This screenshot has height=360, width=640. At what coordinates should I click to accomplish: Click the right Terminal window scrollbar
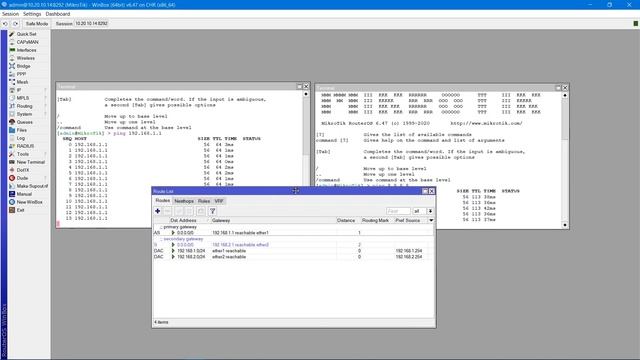tap(565, 159)
